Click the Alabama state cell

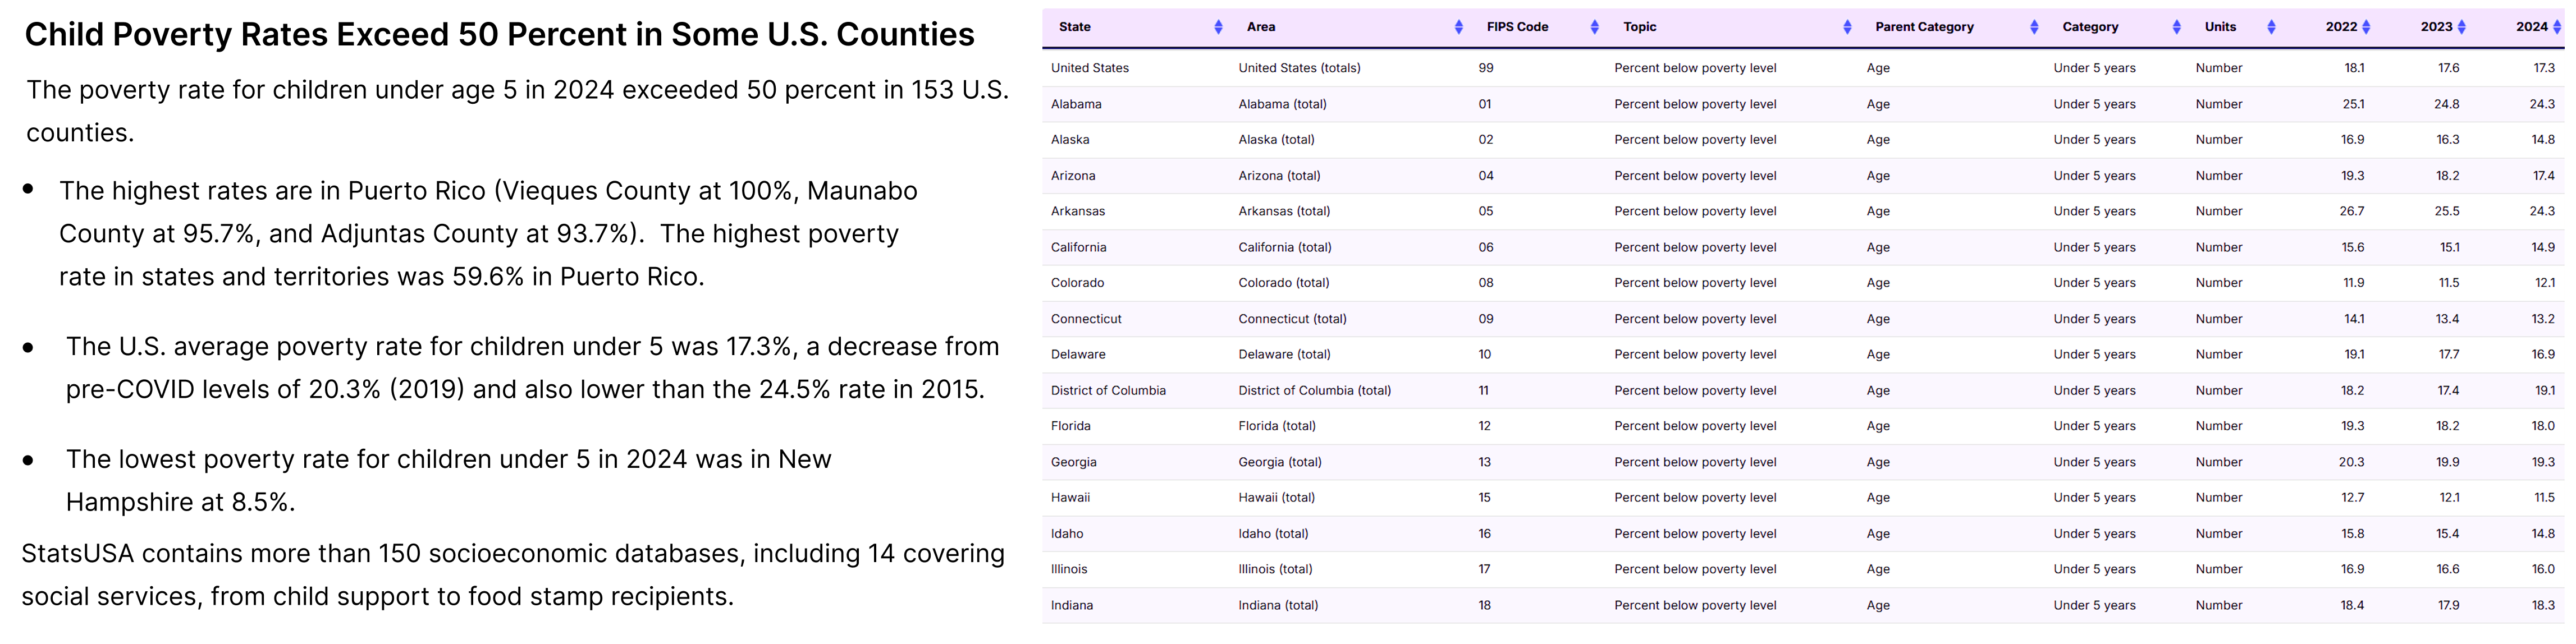click(x=1076, y=104)
